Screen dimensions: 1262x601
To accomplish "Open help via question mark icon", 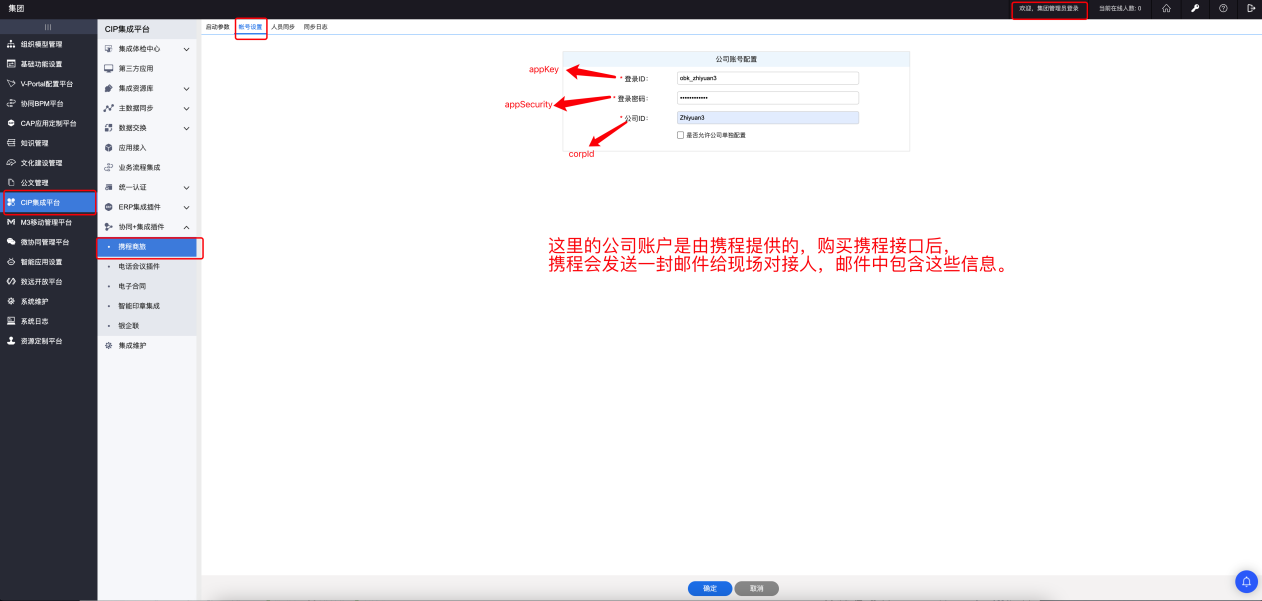I will 1223,8.
